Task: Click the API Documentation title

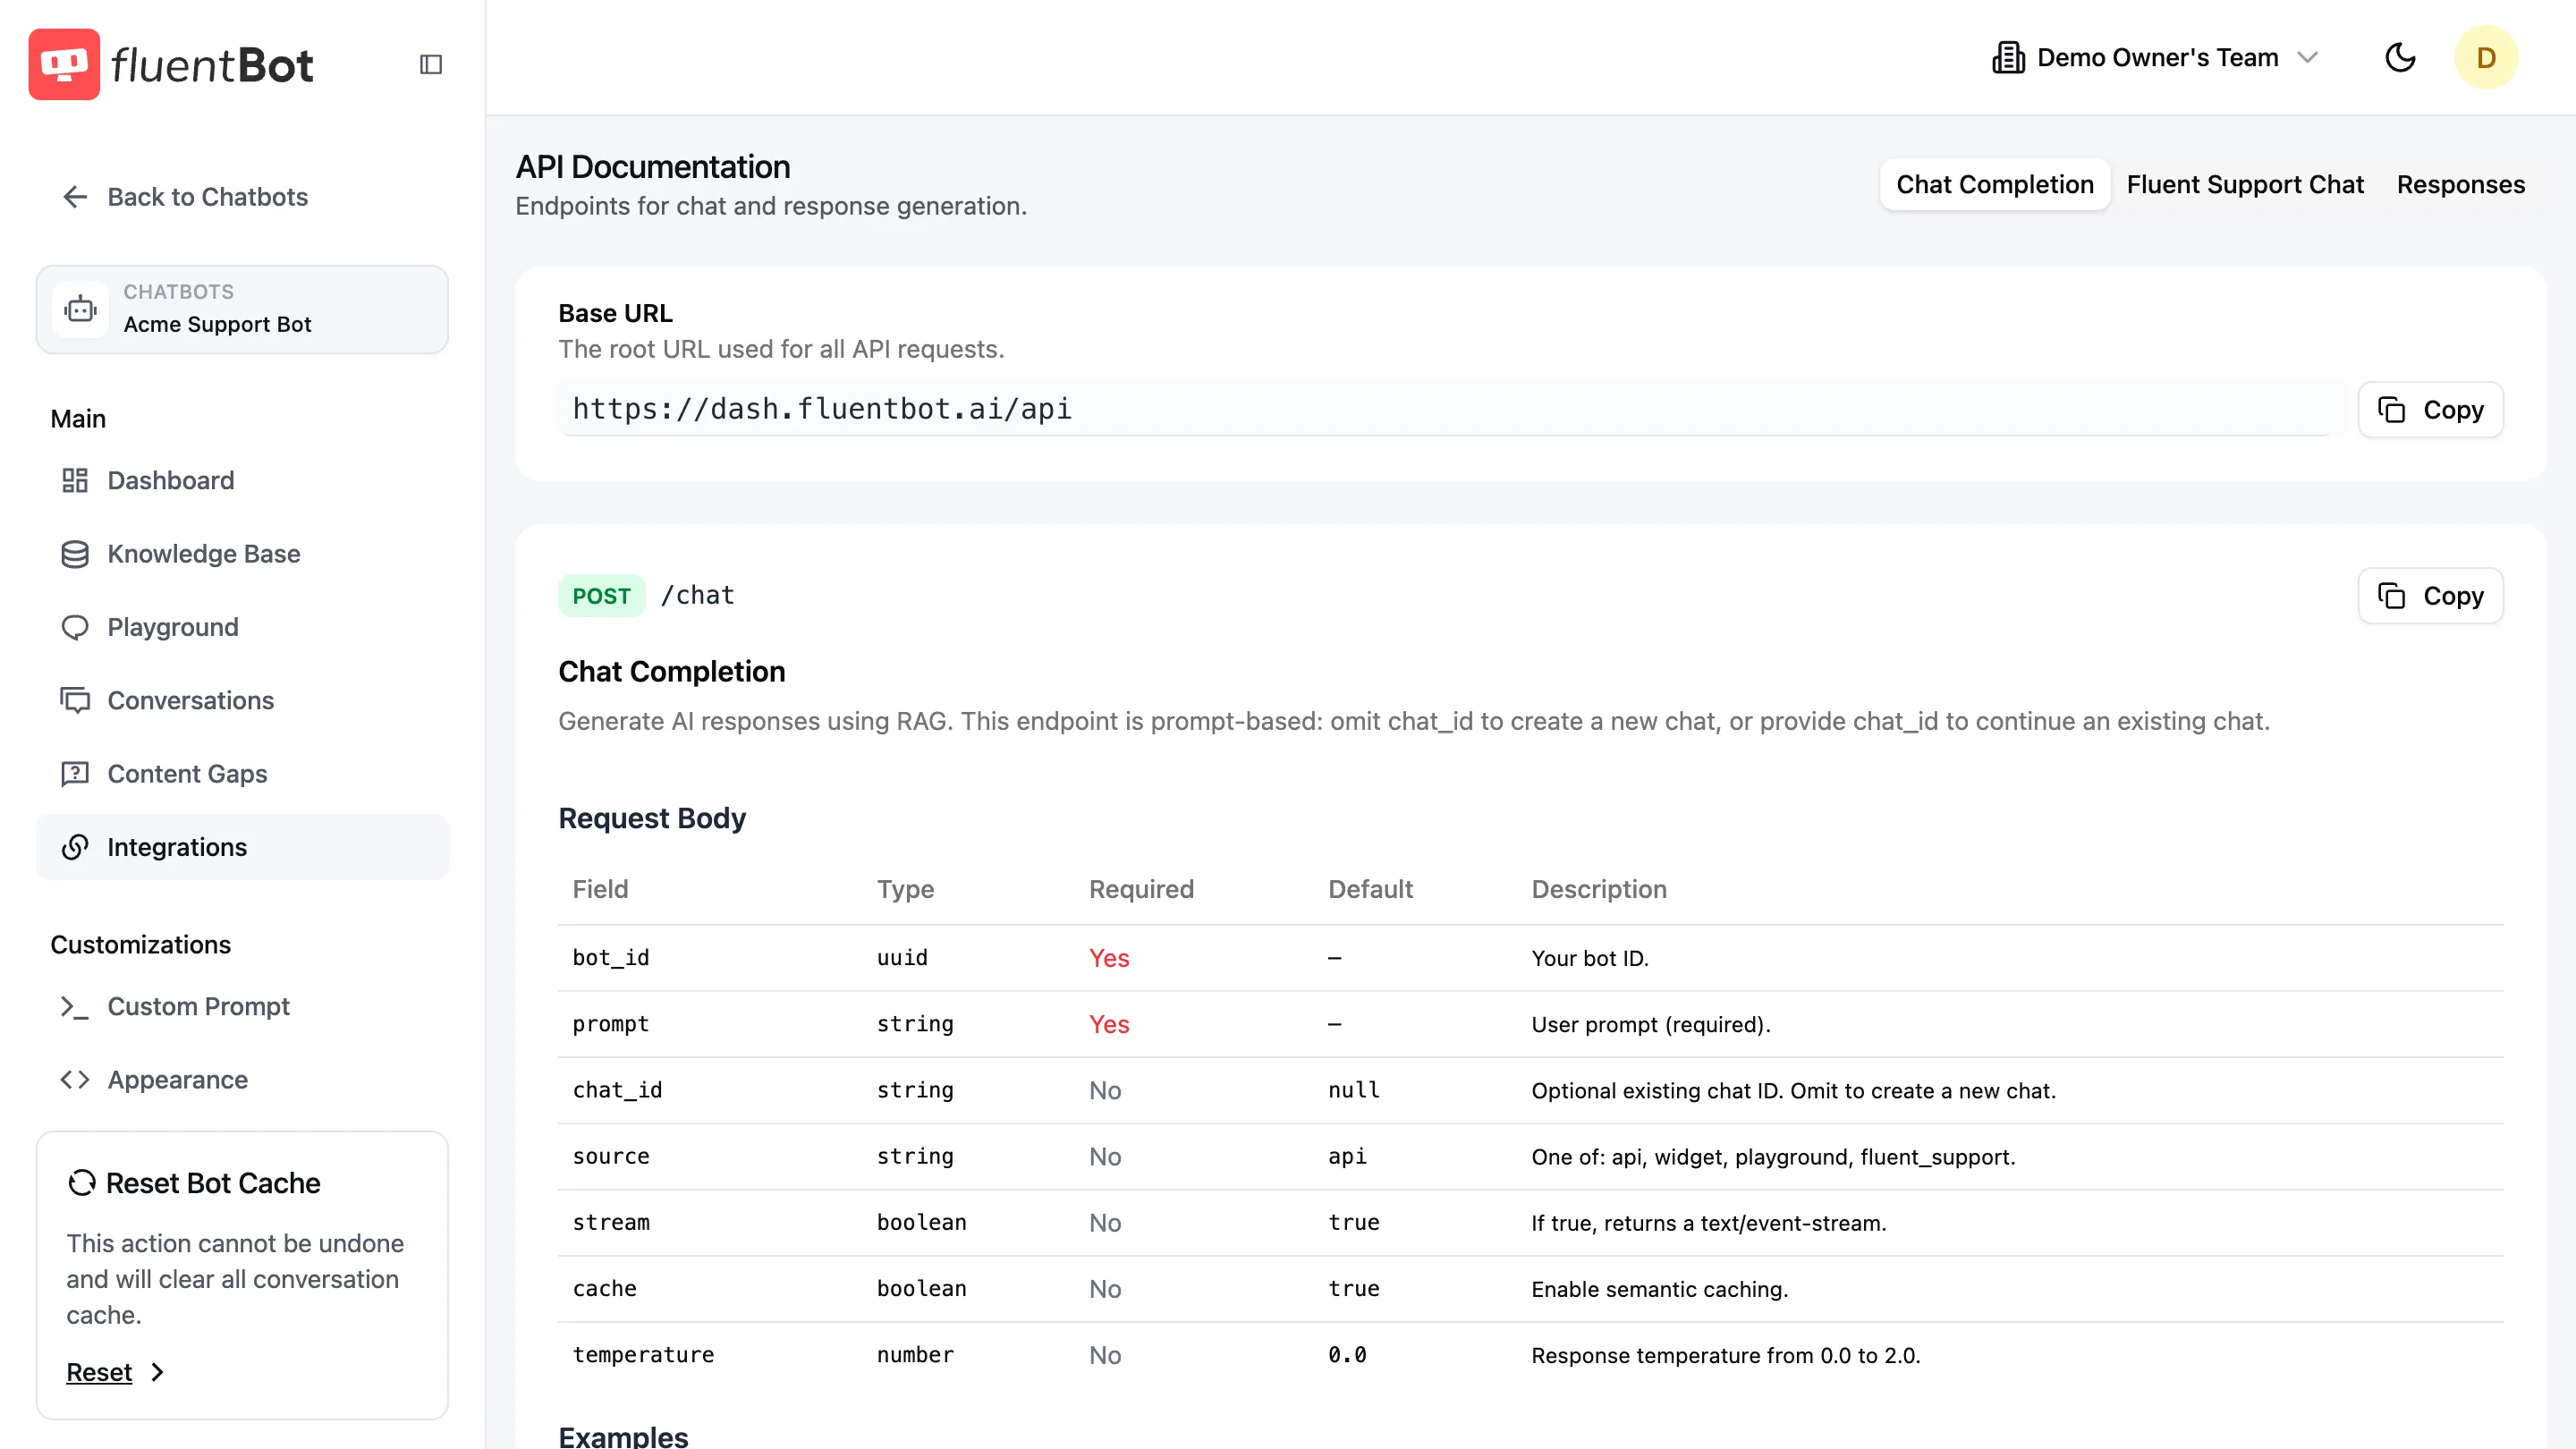Action: (653, 167)
